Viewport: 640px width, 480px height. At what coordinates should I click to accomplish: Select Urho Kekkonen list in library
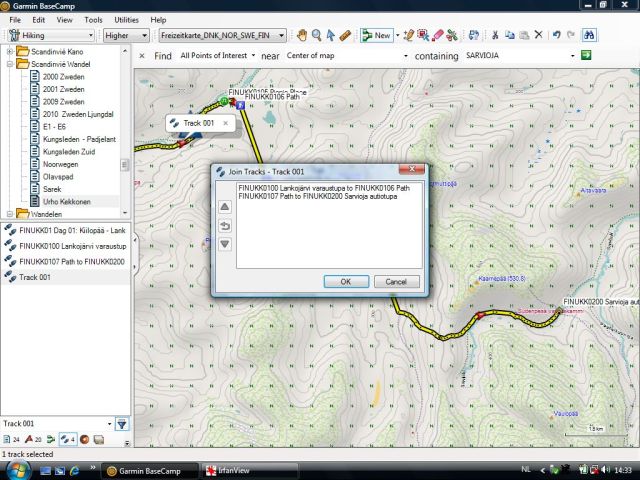point(66,201)
